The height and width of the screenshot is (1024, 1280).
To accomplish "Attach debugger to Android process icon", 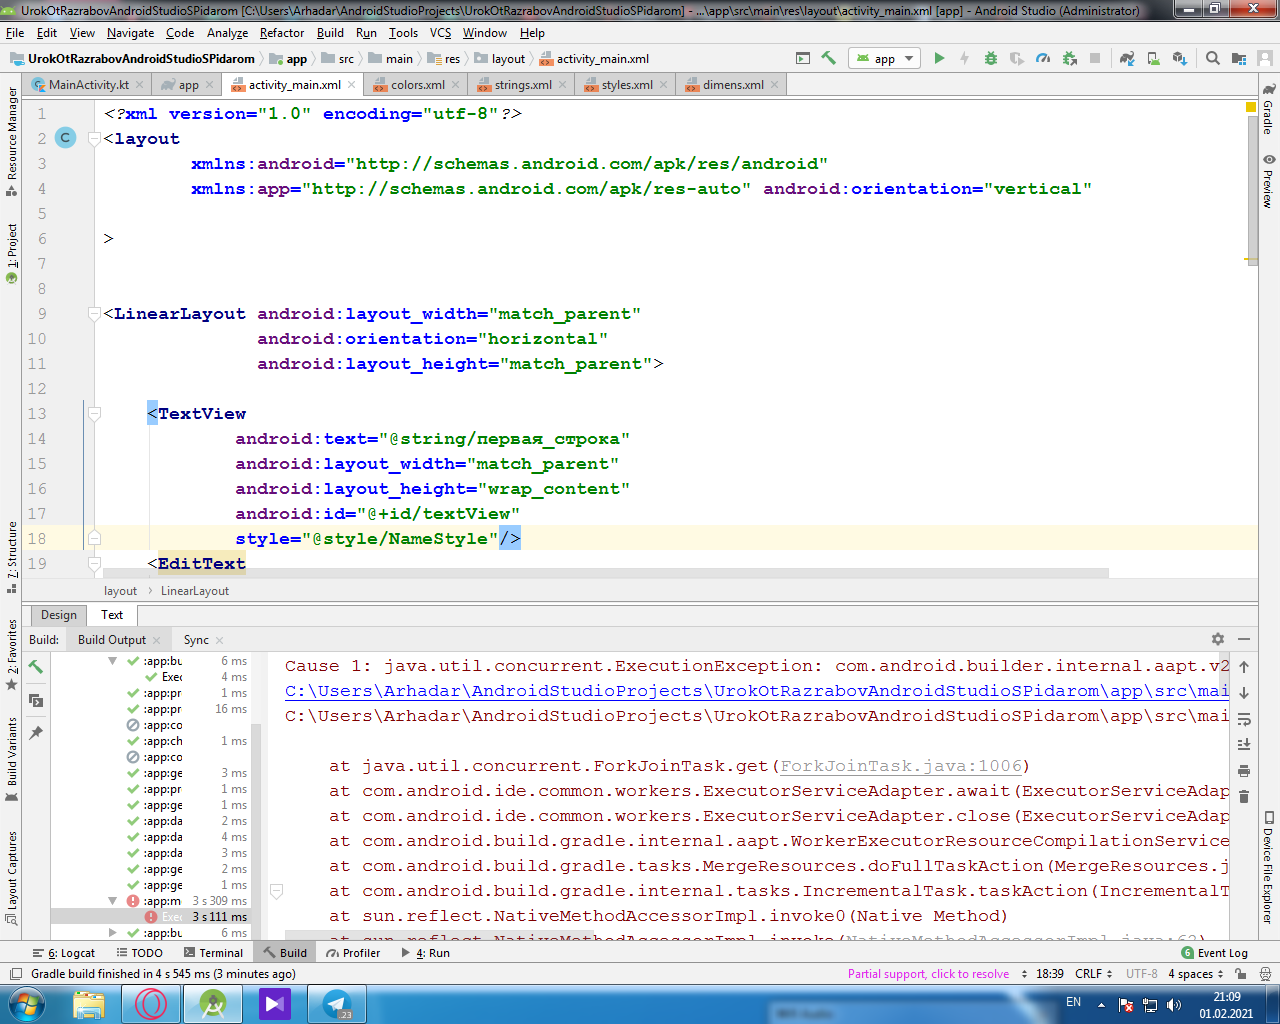I will pos(1069,58).
